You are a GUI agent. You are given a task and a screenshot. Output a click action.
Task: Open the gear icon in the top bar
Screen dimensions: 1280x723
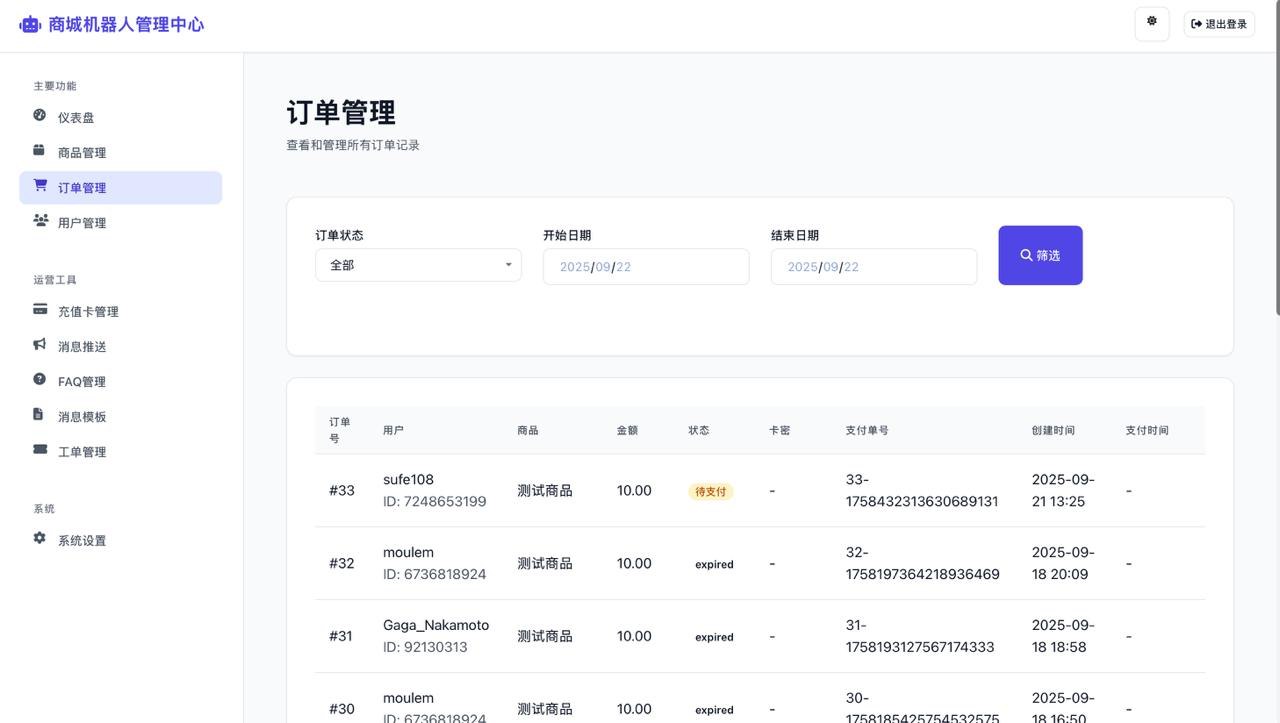(x=1151, y=23)
